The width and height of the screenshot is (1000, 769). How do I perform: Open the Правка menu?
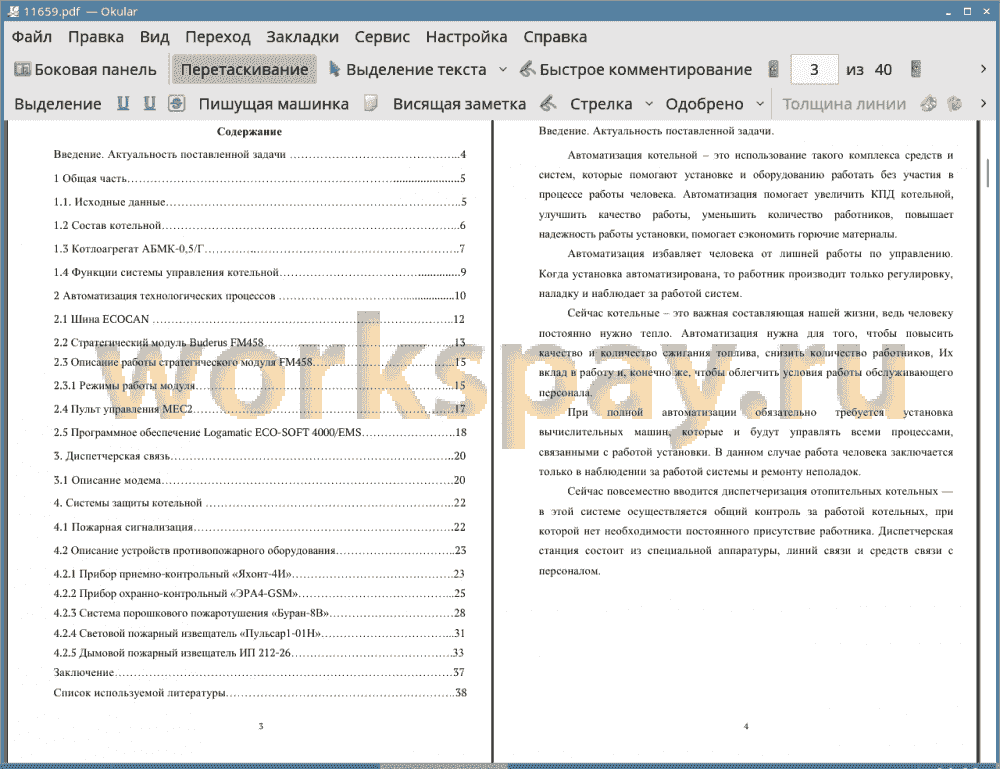point(96,37)
